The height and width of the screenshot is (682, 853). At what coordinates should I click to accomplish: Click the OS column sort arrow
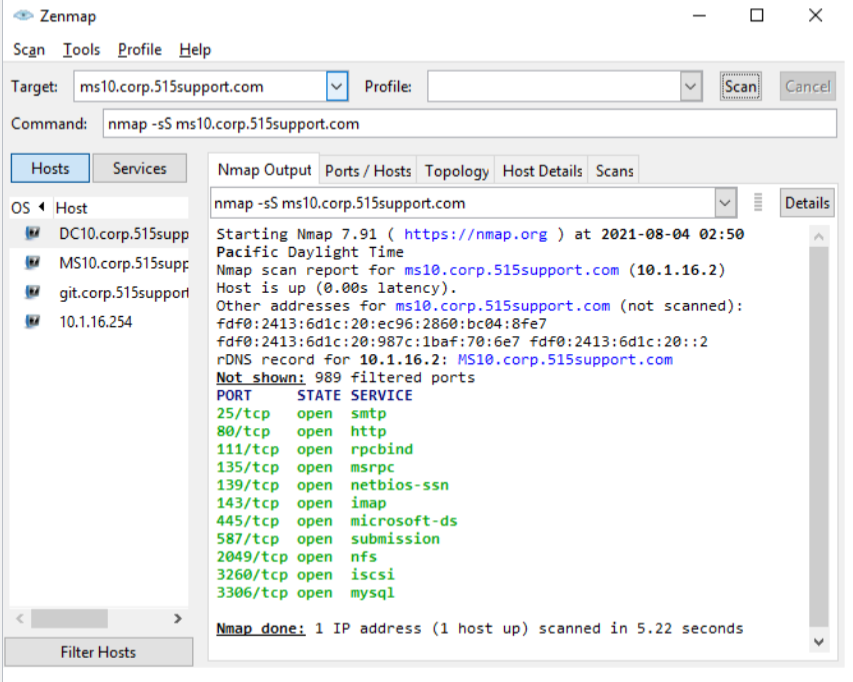click(41, 207)
